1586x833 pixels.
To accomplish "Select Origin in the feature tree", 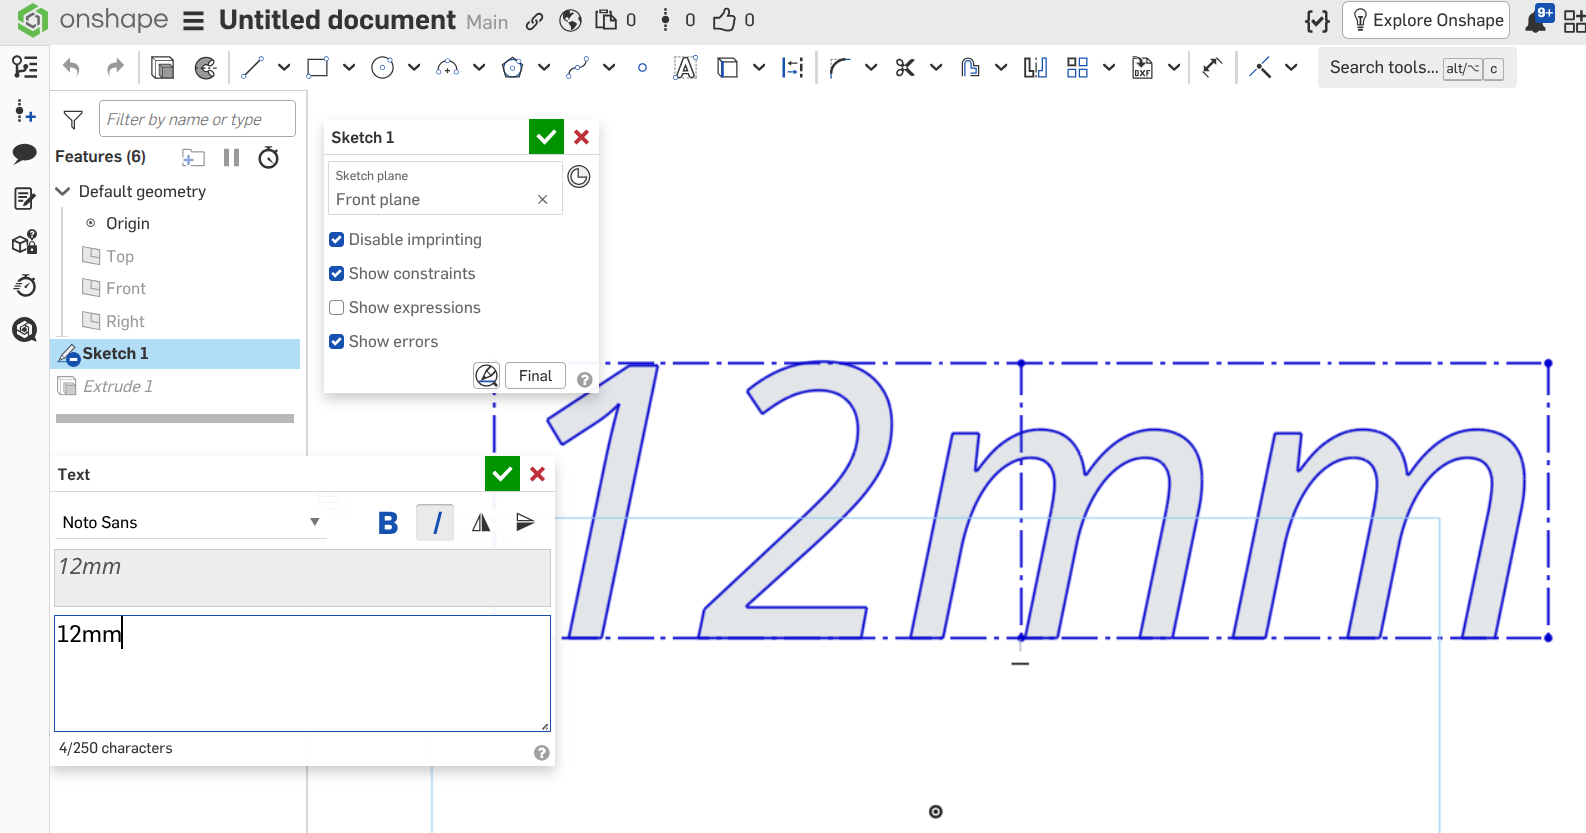I will coord(128,223).
